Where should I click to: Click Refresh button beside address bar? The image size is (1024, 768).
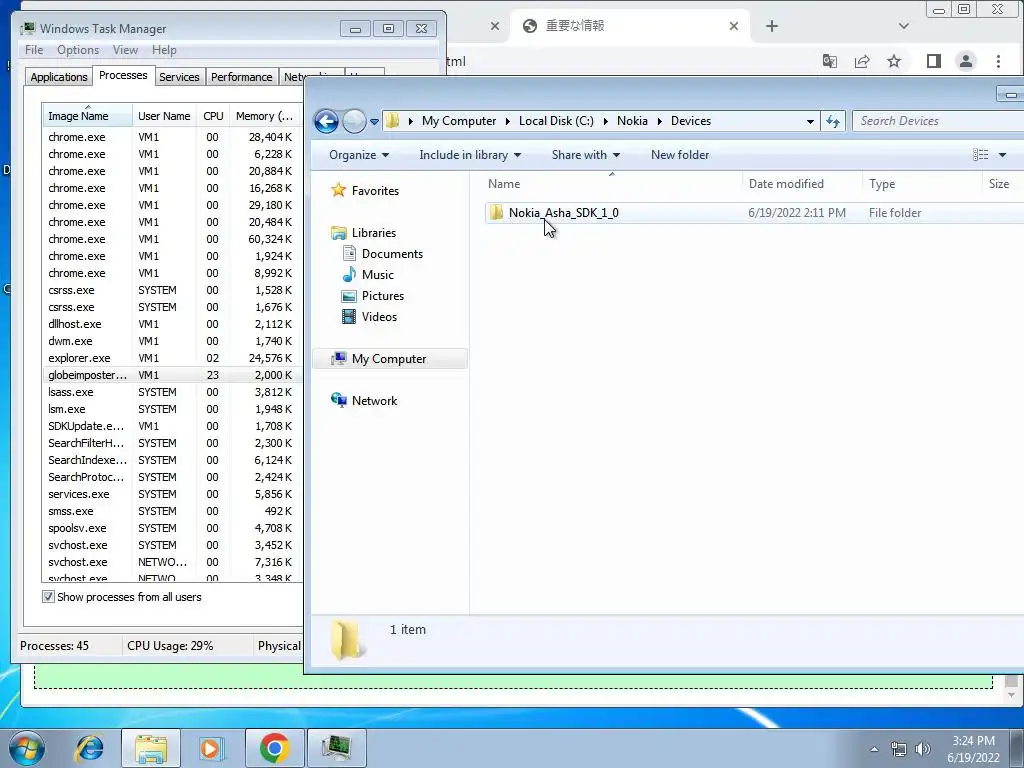(x=833, y=121)
